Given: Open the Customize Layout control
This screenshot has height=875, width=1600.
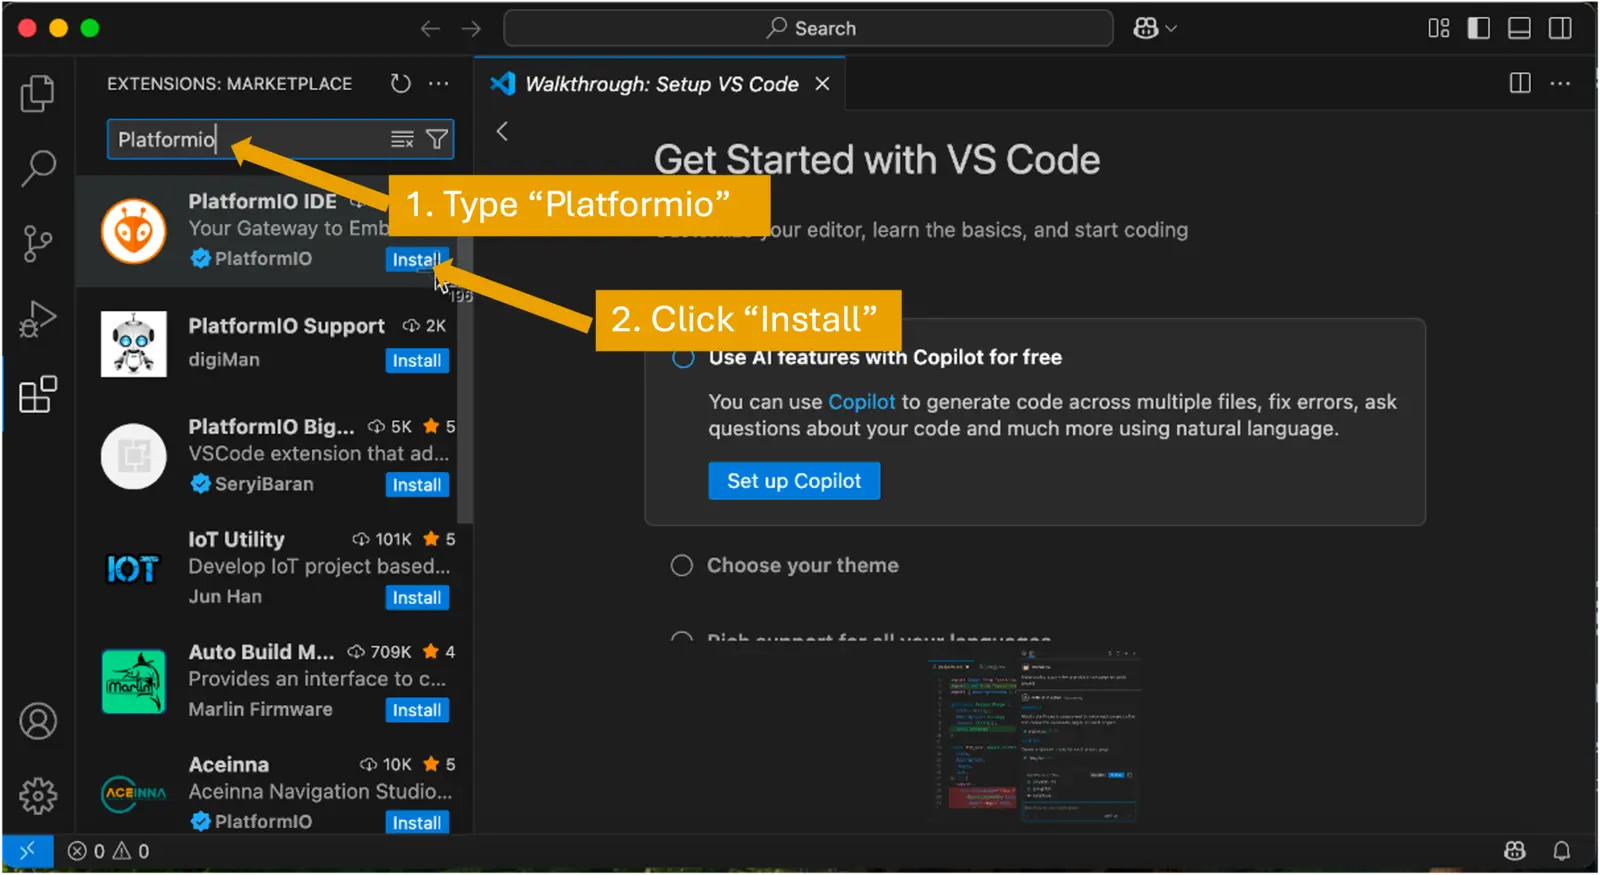Looking at the screenshot, I should [x=1439, y=29].
